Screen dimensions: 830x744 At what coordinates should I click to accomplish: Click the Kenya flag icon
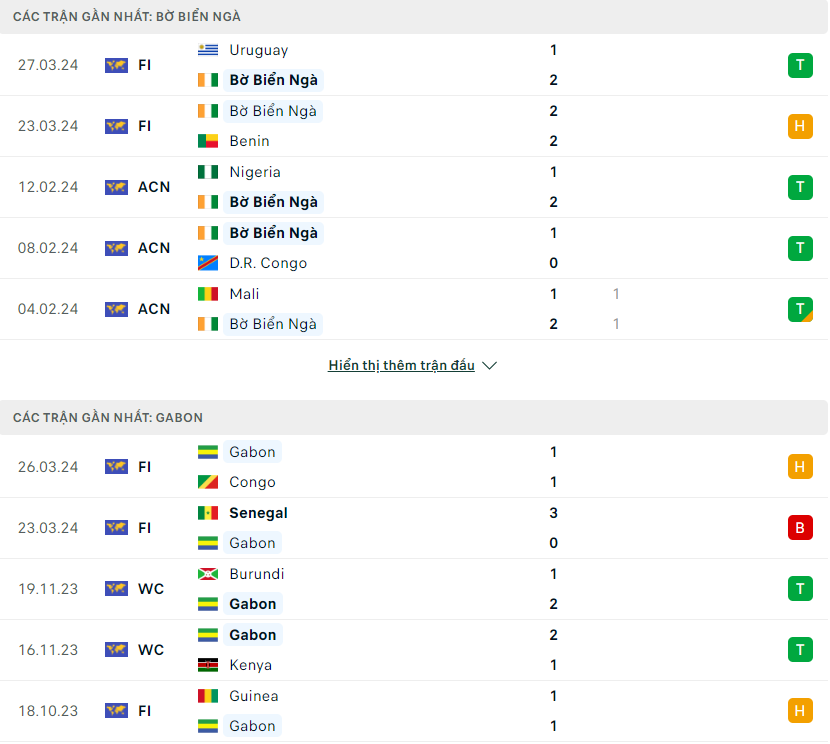[x=208, y=665]
